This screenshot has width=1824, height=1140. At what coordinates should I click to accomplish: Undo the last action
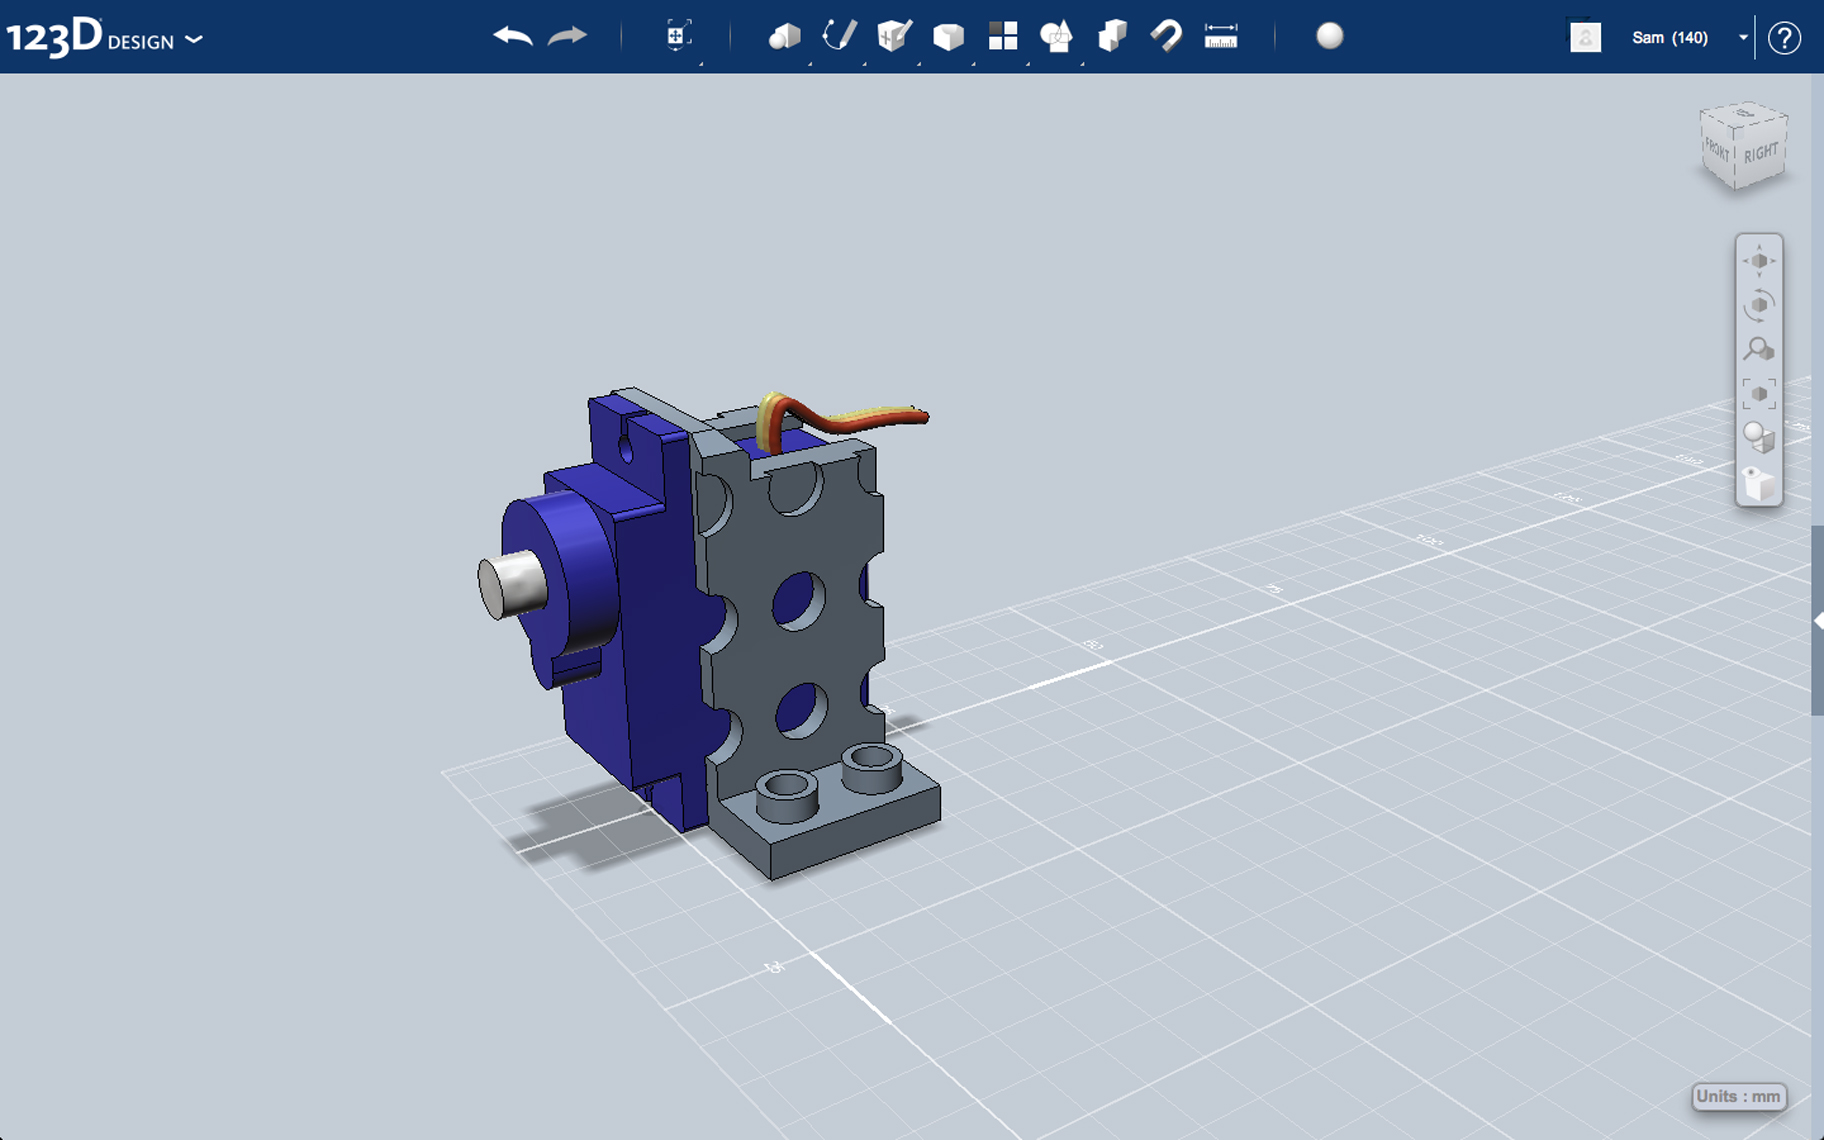[512, 36]
